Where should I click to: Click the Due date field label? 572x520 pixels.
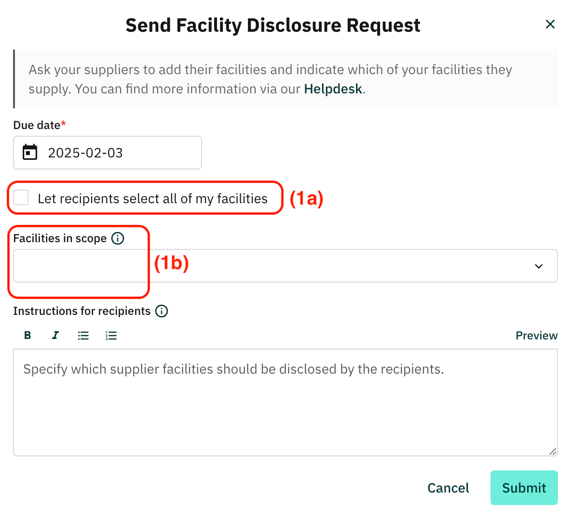(39, 125)
